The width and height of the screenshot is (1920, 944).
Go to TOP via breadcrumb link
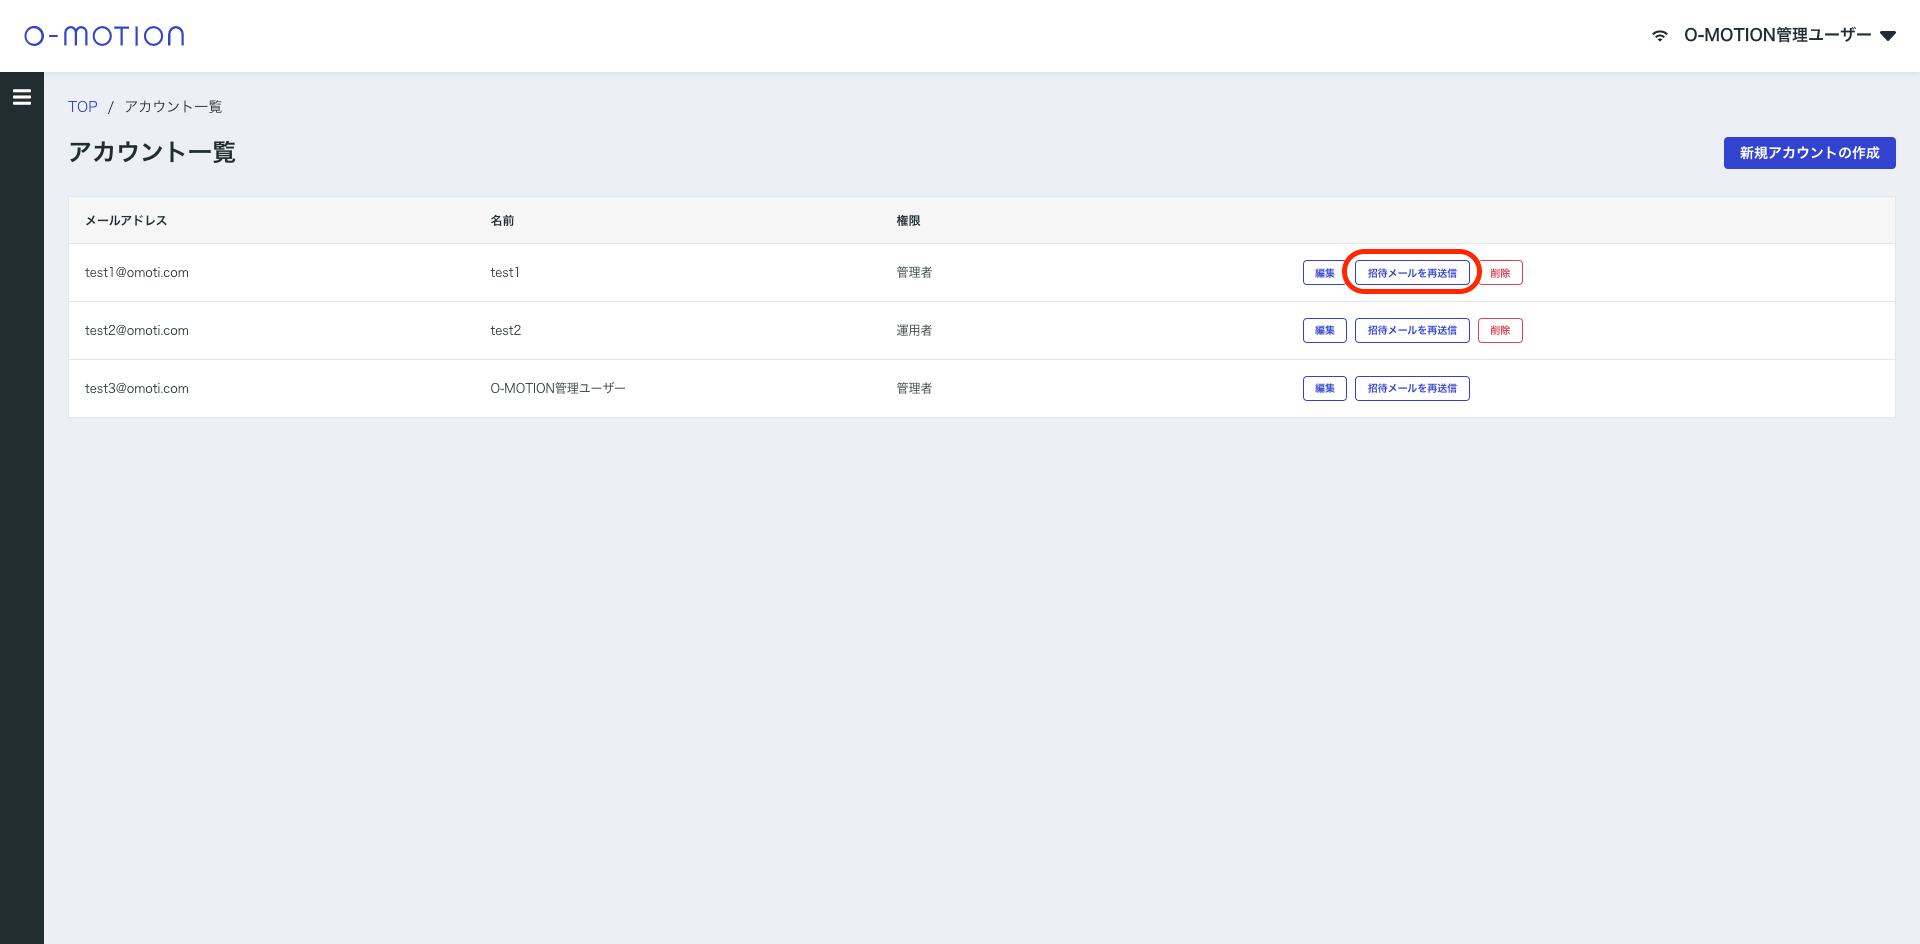83,107
